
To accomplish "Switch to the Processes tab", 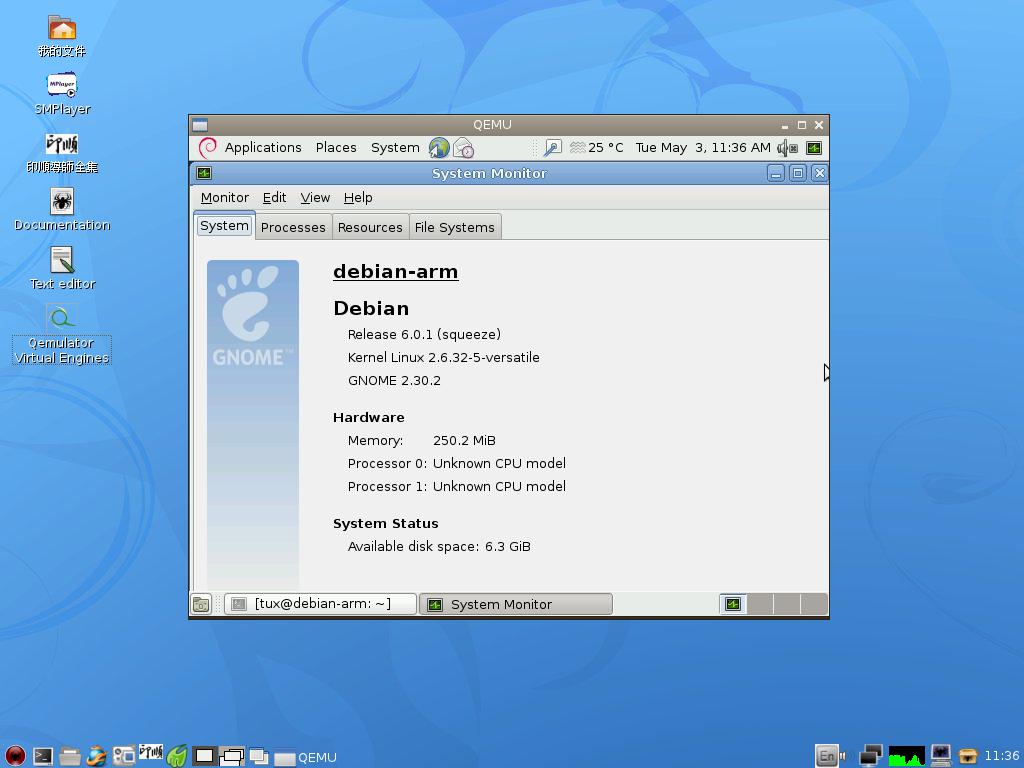I will click(x=293, y=227).
